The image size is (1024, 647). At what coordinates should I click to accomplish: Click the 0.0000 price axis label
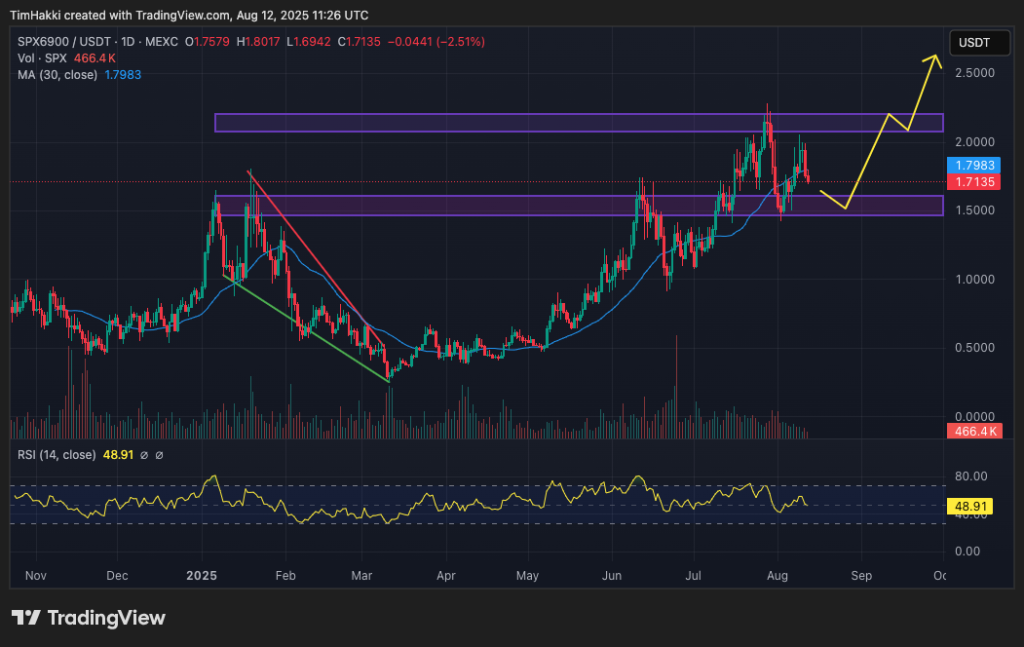pos(974,417)
